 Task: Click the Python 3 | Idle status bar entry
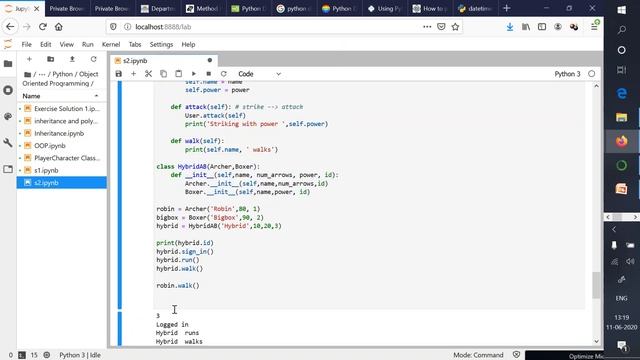(80, 355)
